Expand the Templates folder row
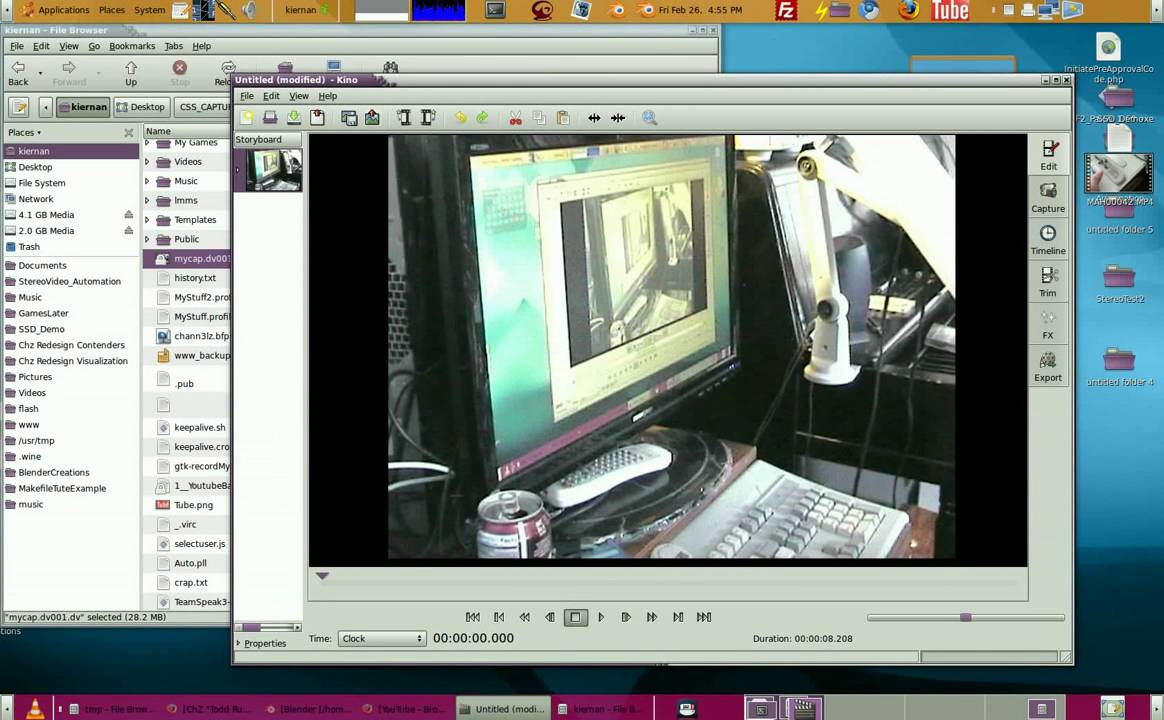Screen dimensions: 1164x720 [x=147, y=220]
